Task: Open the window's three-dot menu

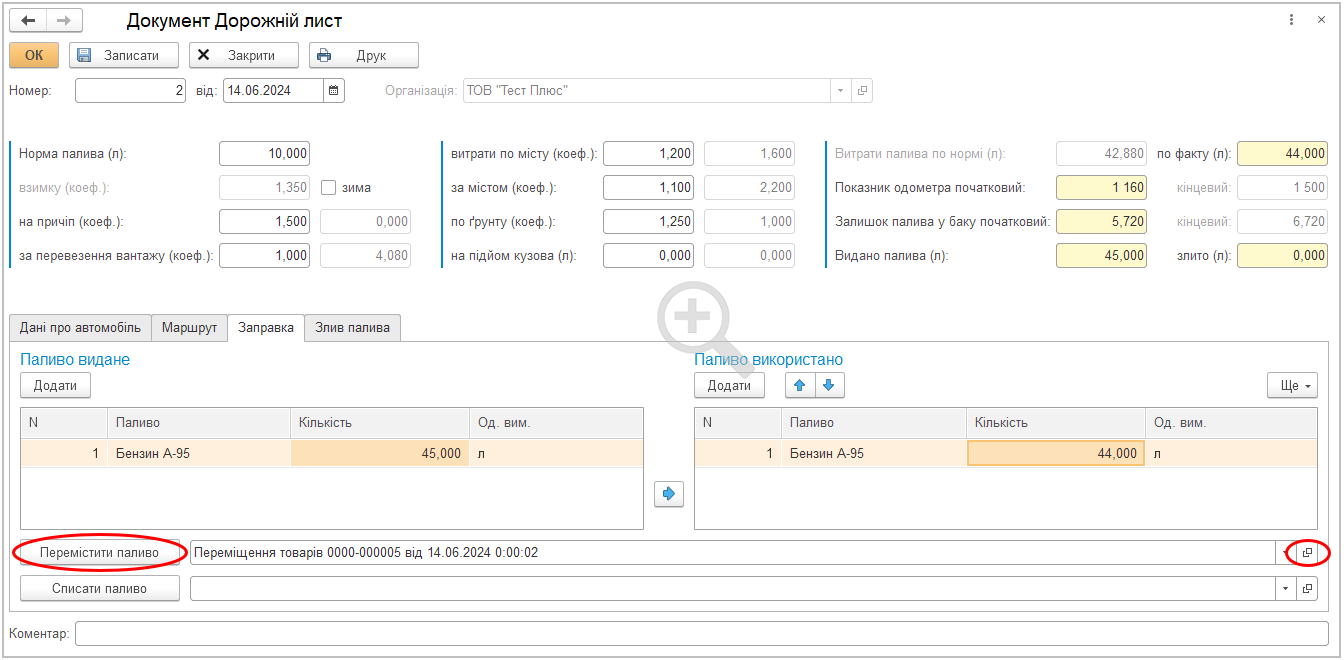Action: click(x=1290, y=20)
